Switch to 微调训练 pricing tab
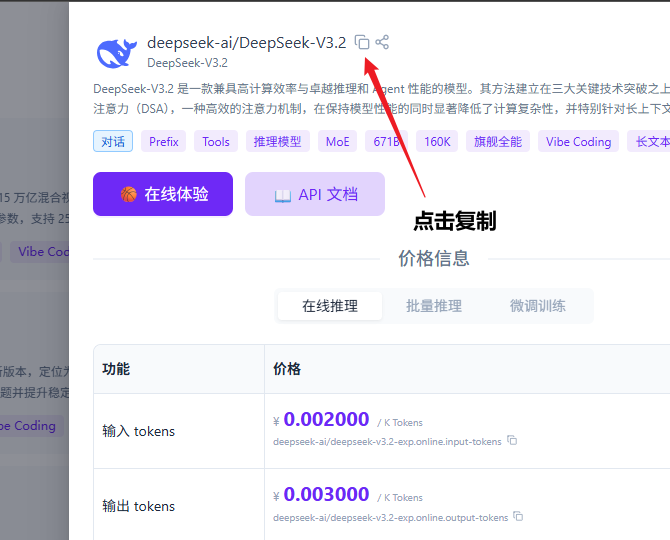This screenshot has width=670, height=540. (x=538, y=306)
